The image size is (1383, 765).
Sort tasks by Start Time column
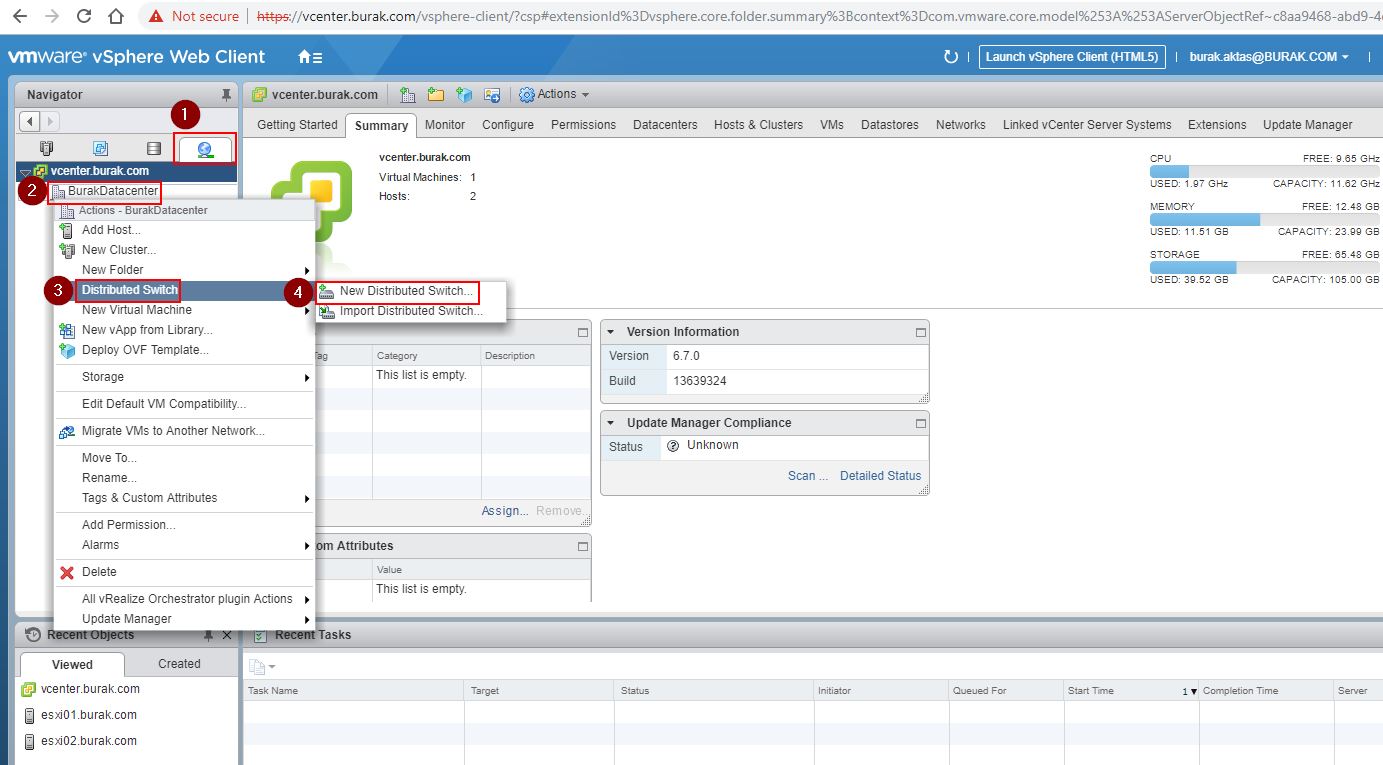coord(1130,691)
